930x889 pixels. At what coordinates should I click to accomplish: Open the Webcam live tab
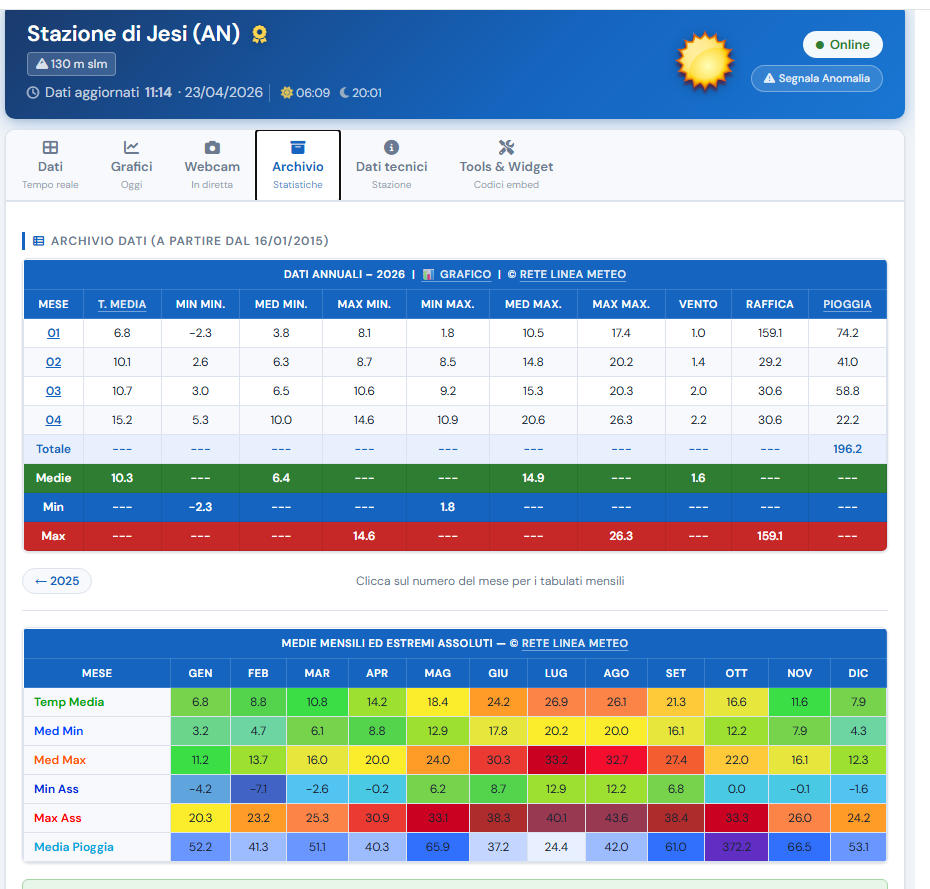point(212,165)
